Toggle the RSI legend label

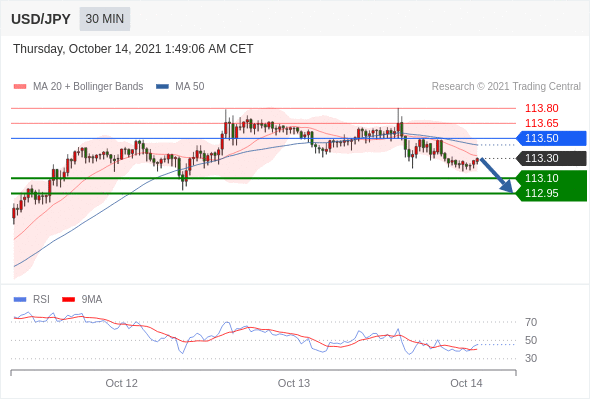41,300
